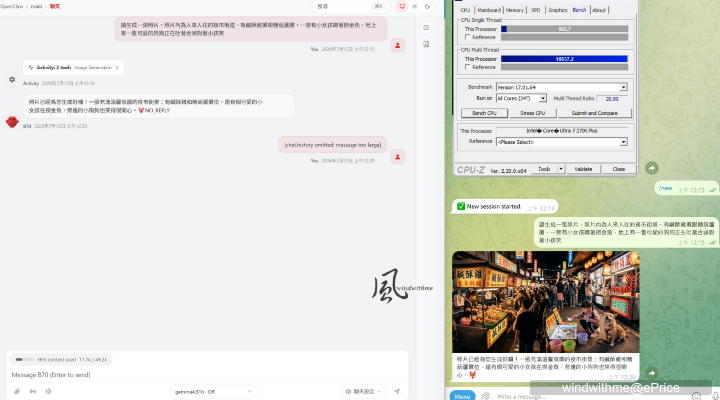Click the Telegram microphone voice message icon

click(714, 396)
